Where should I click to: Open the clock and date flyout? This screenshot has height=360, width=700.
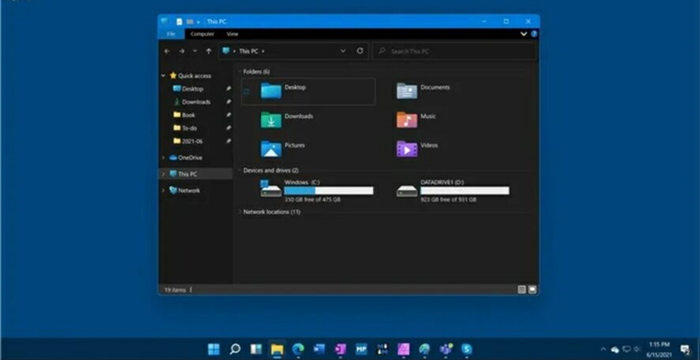click(x=659, y=349)
